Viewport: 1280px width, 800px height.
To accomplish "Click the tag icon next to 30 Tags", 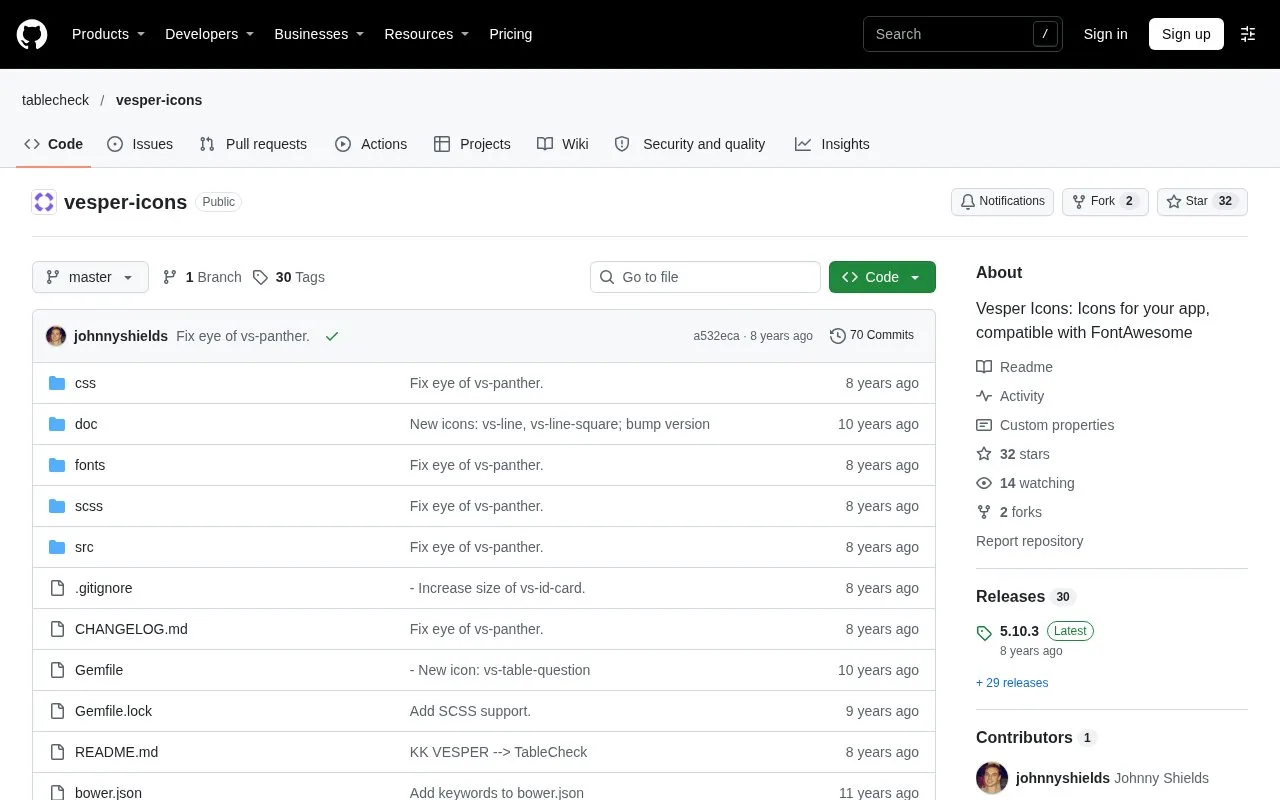I will (260, 277).
